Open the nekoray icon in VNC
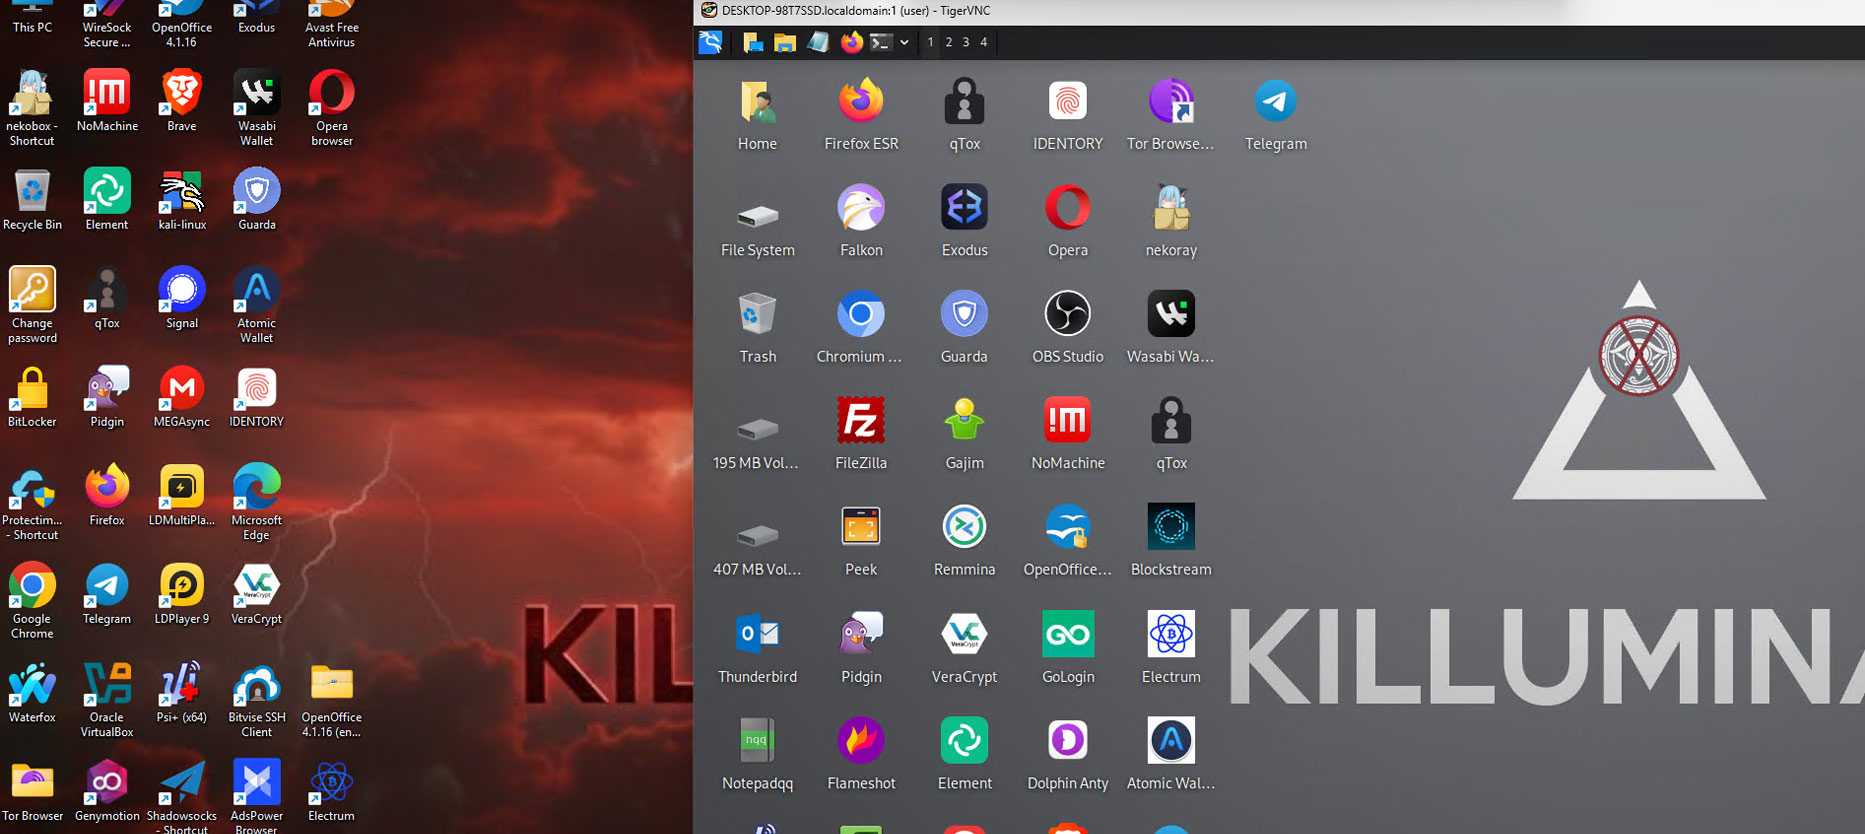 point(1171,221)
